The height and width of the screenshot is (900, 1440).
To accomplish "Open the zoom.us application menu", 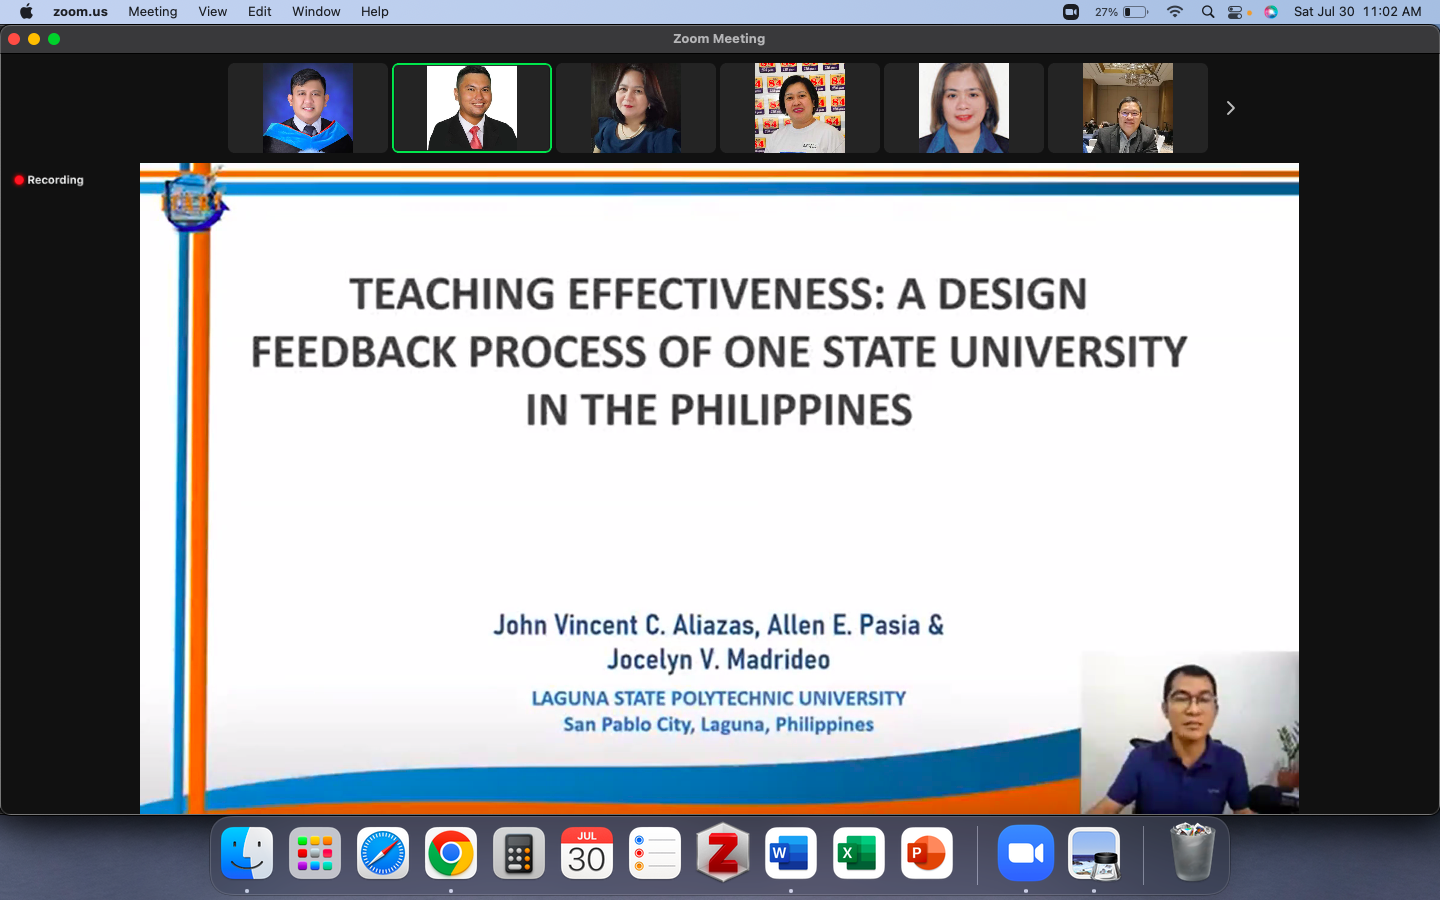I will (80, 12).
